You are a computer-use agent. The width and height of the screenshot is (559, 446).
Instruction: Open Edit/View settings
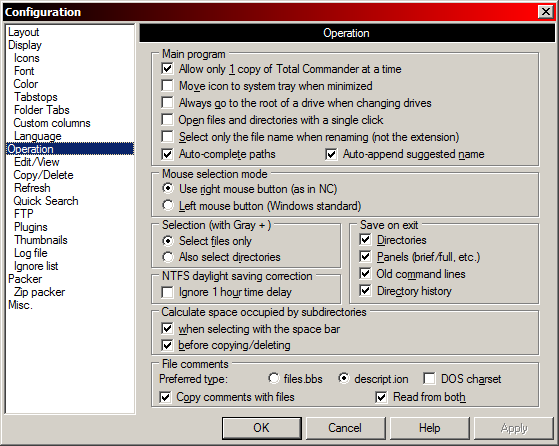click(x=37, y=162)
